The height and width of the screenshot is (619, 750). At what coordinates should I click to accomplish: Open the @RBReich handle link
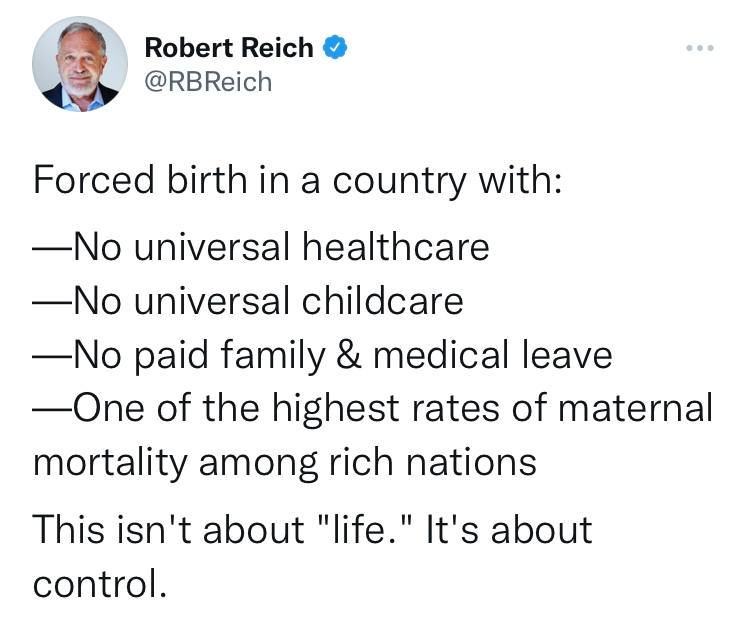point(208,81)
